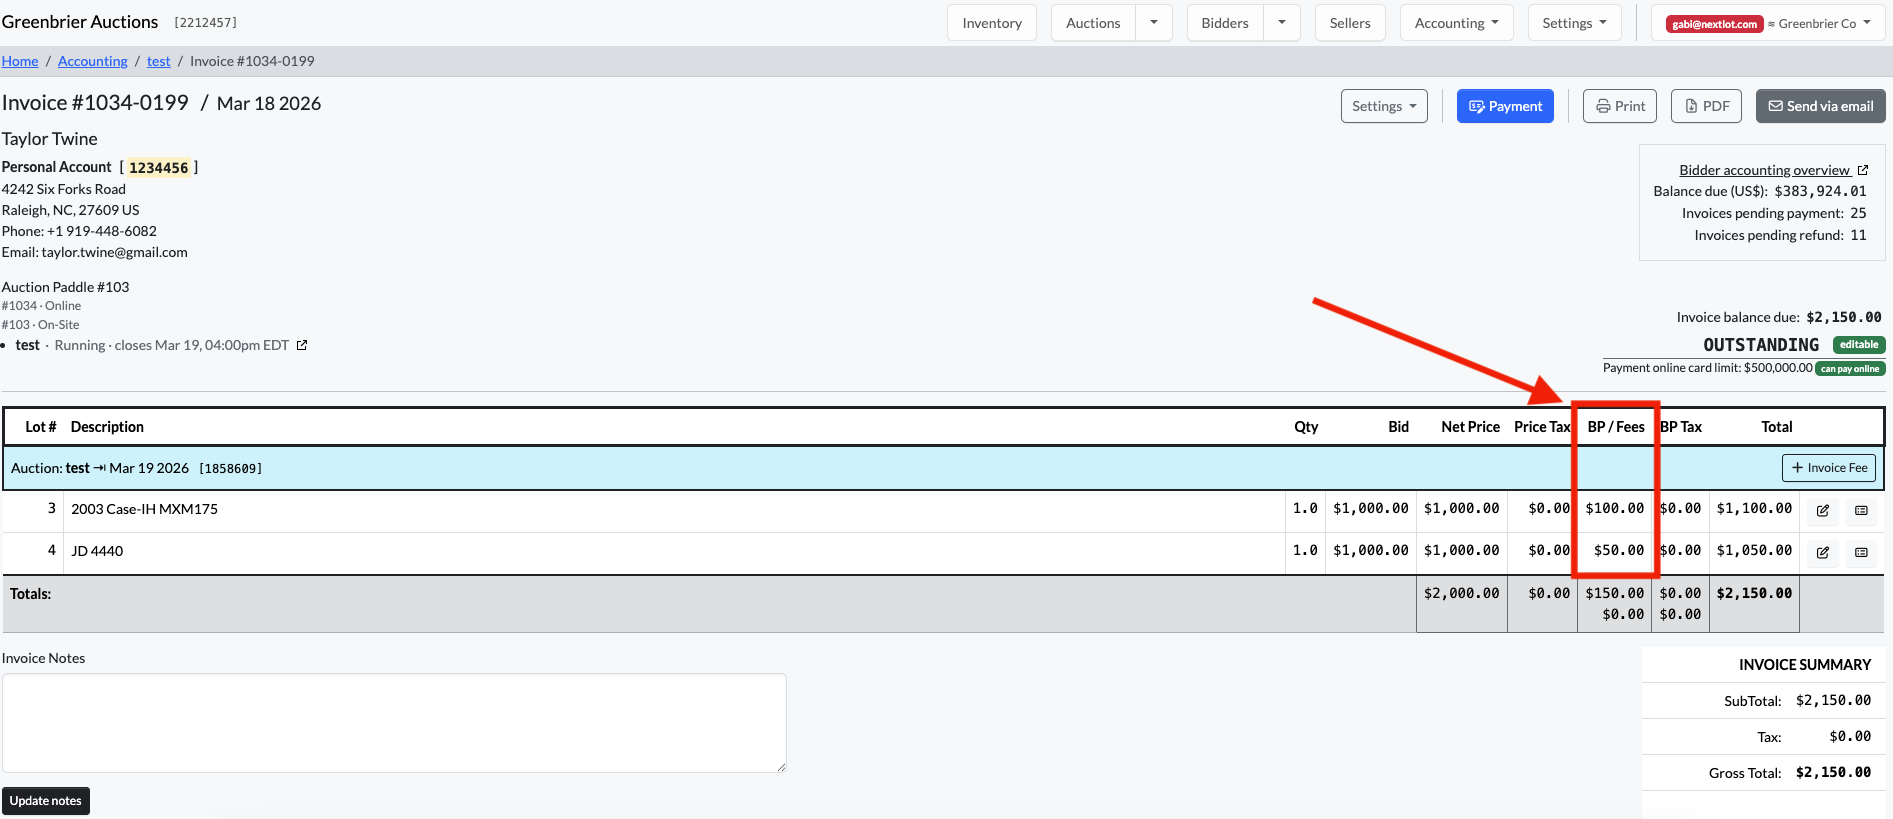The width and height of the screenshot is (1893, 819).
Task: Click the green editable badge
Action: coord(1859,345)
